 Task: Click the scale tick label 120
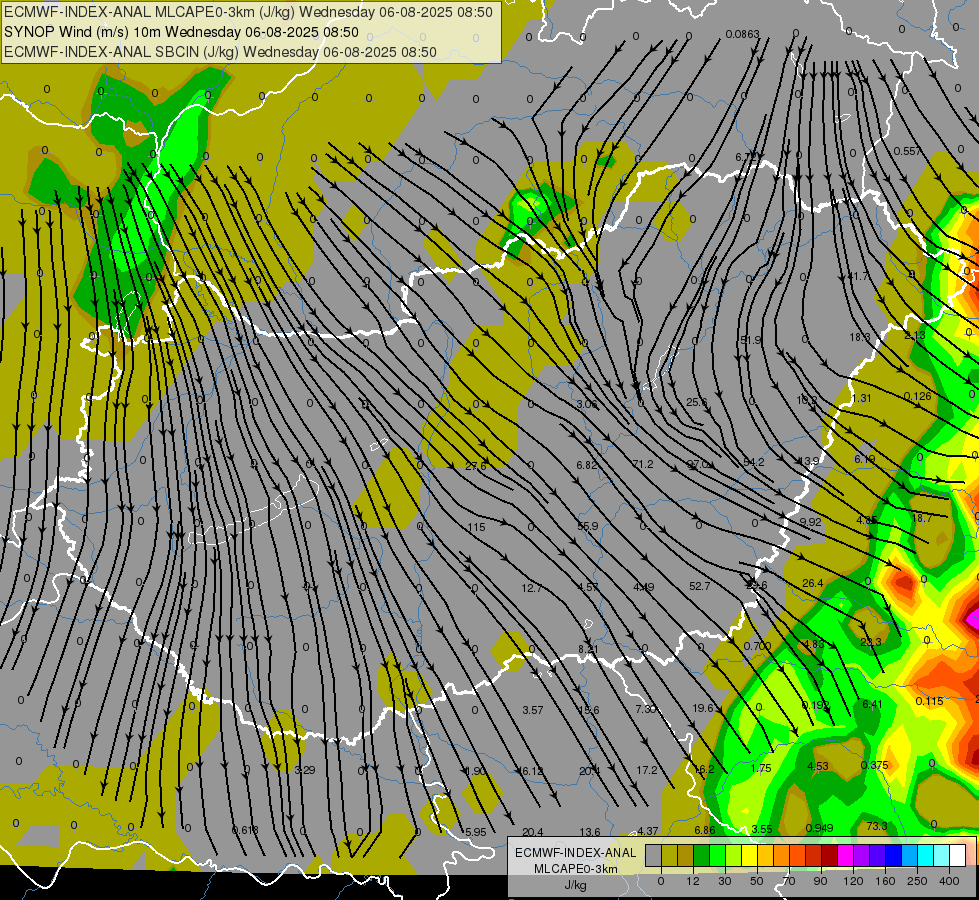[854, 881]
